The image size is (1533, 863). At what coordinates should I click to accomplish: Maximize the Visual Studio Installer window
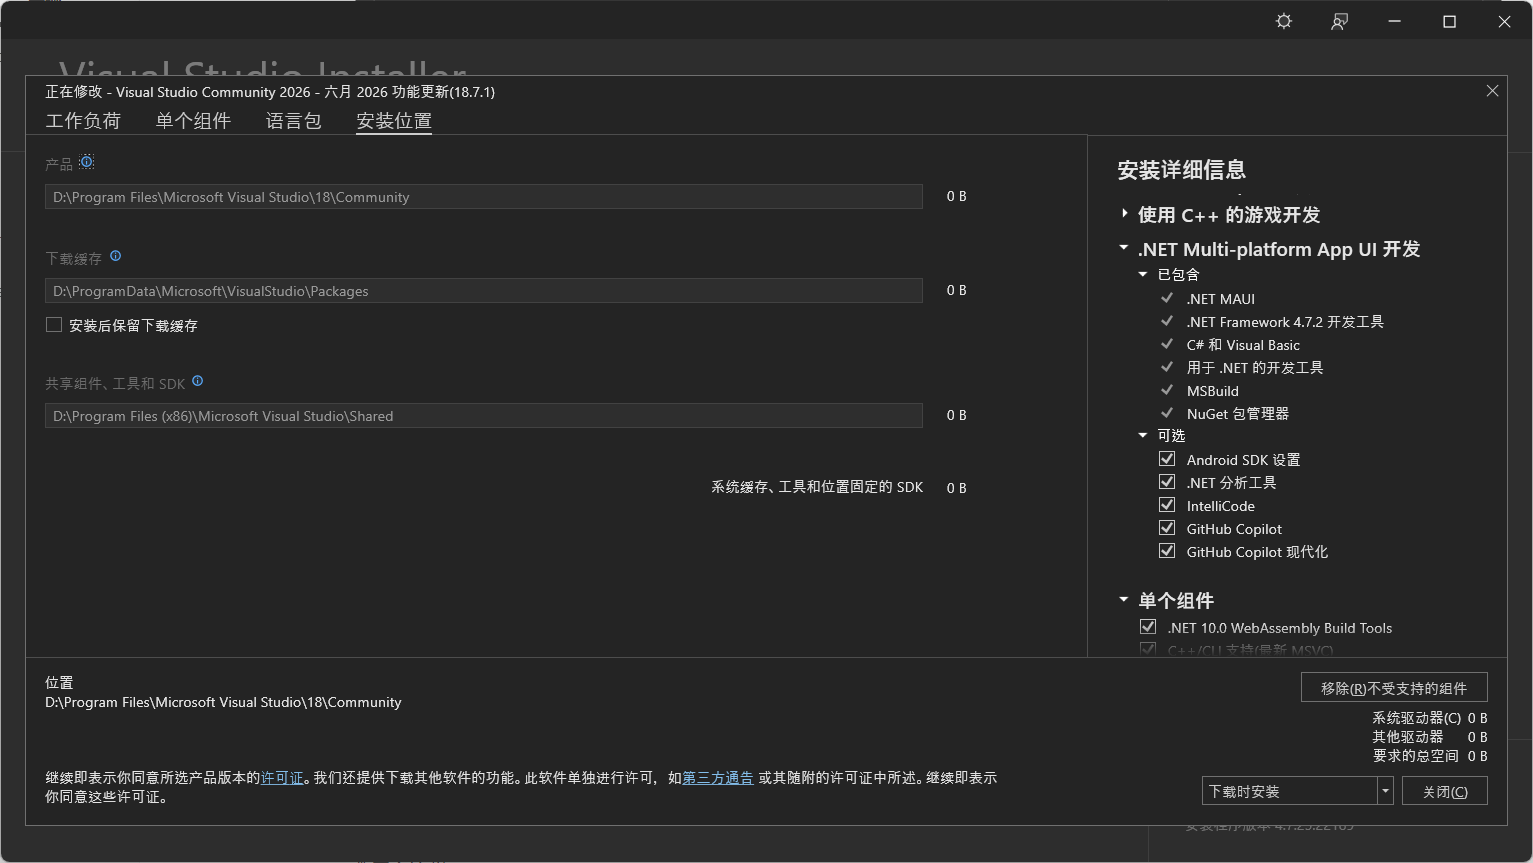coord(1449,21)
